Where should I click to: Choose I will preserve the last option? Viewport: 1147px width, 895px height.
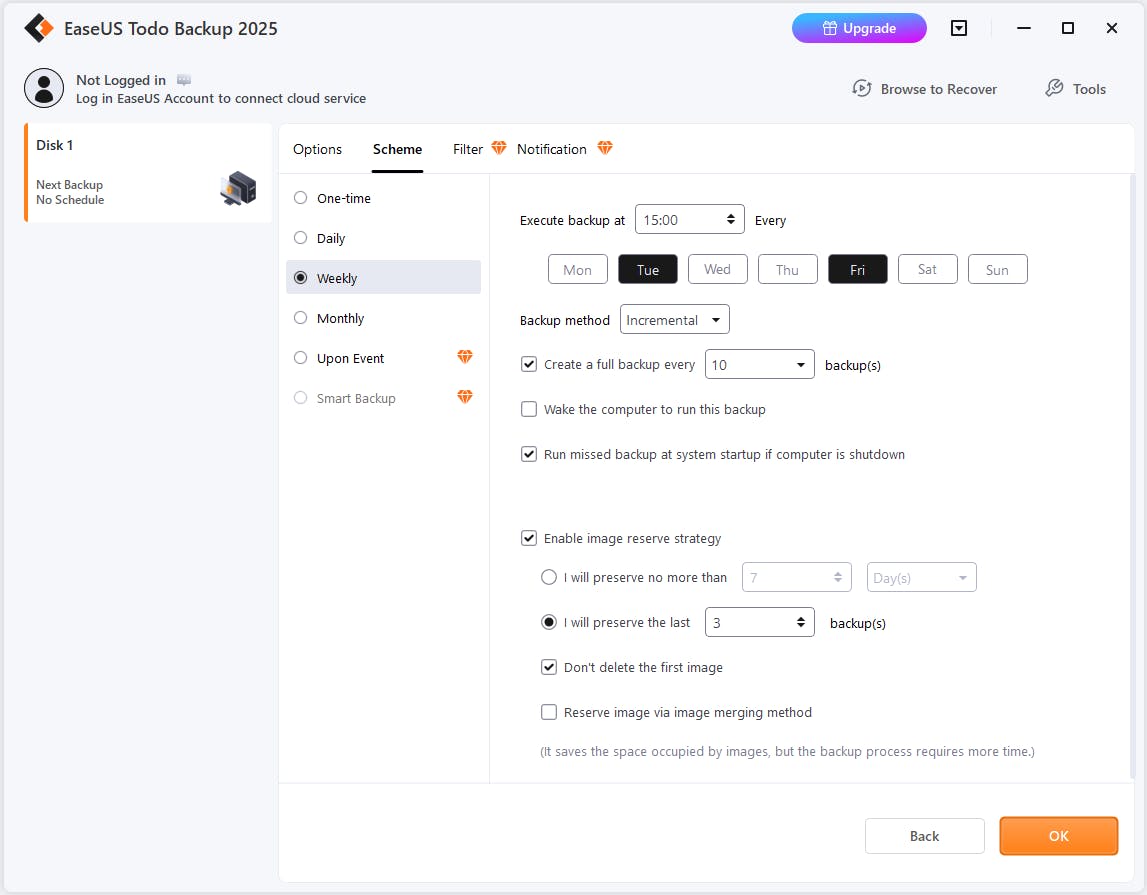tap(549, 622)
